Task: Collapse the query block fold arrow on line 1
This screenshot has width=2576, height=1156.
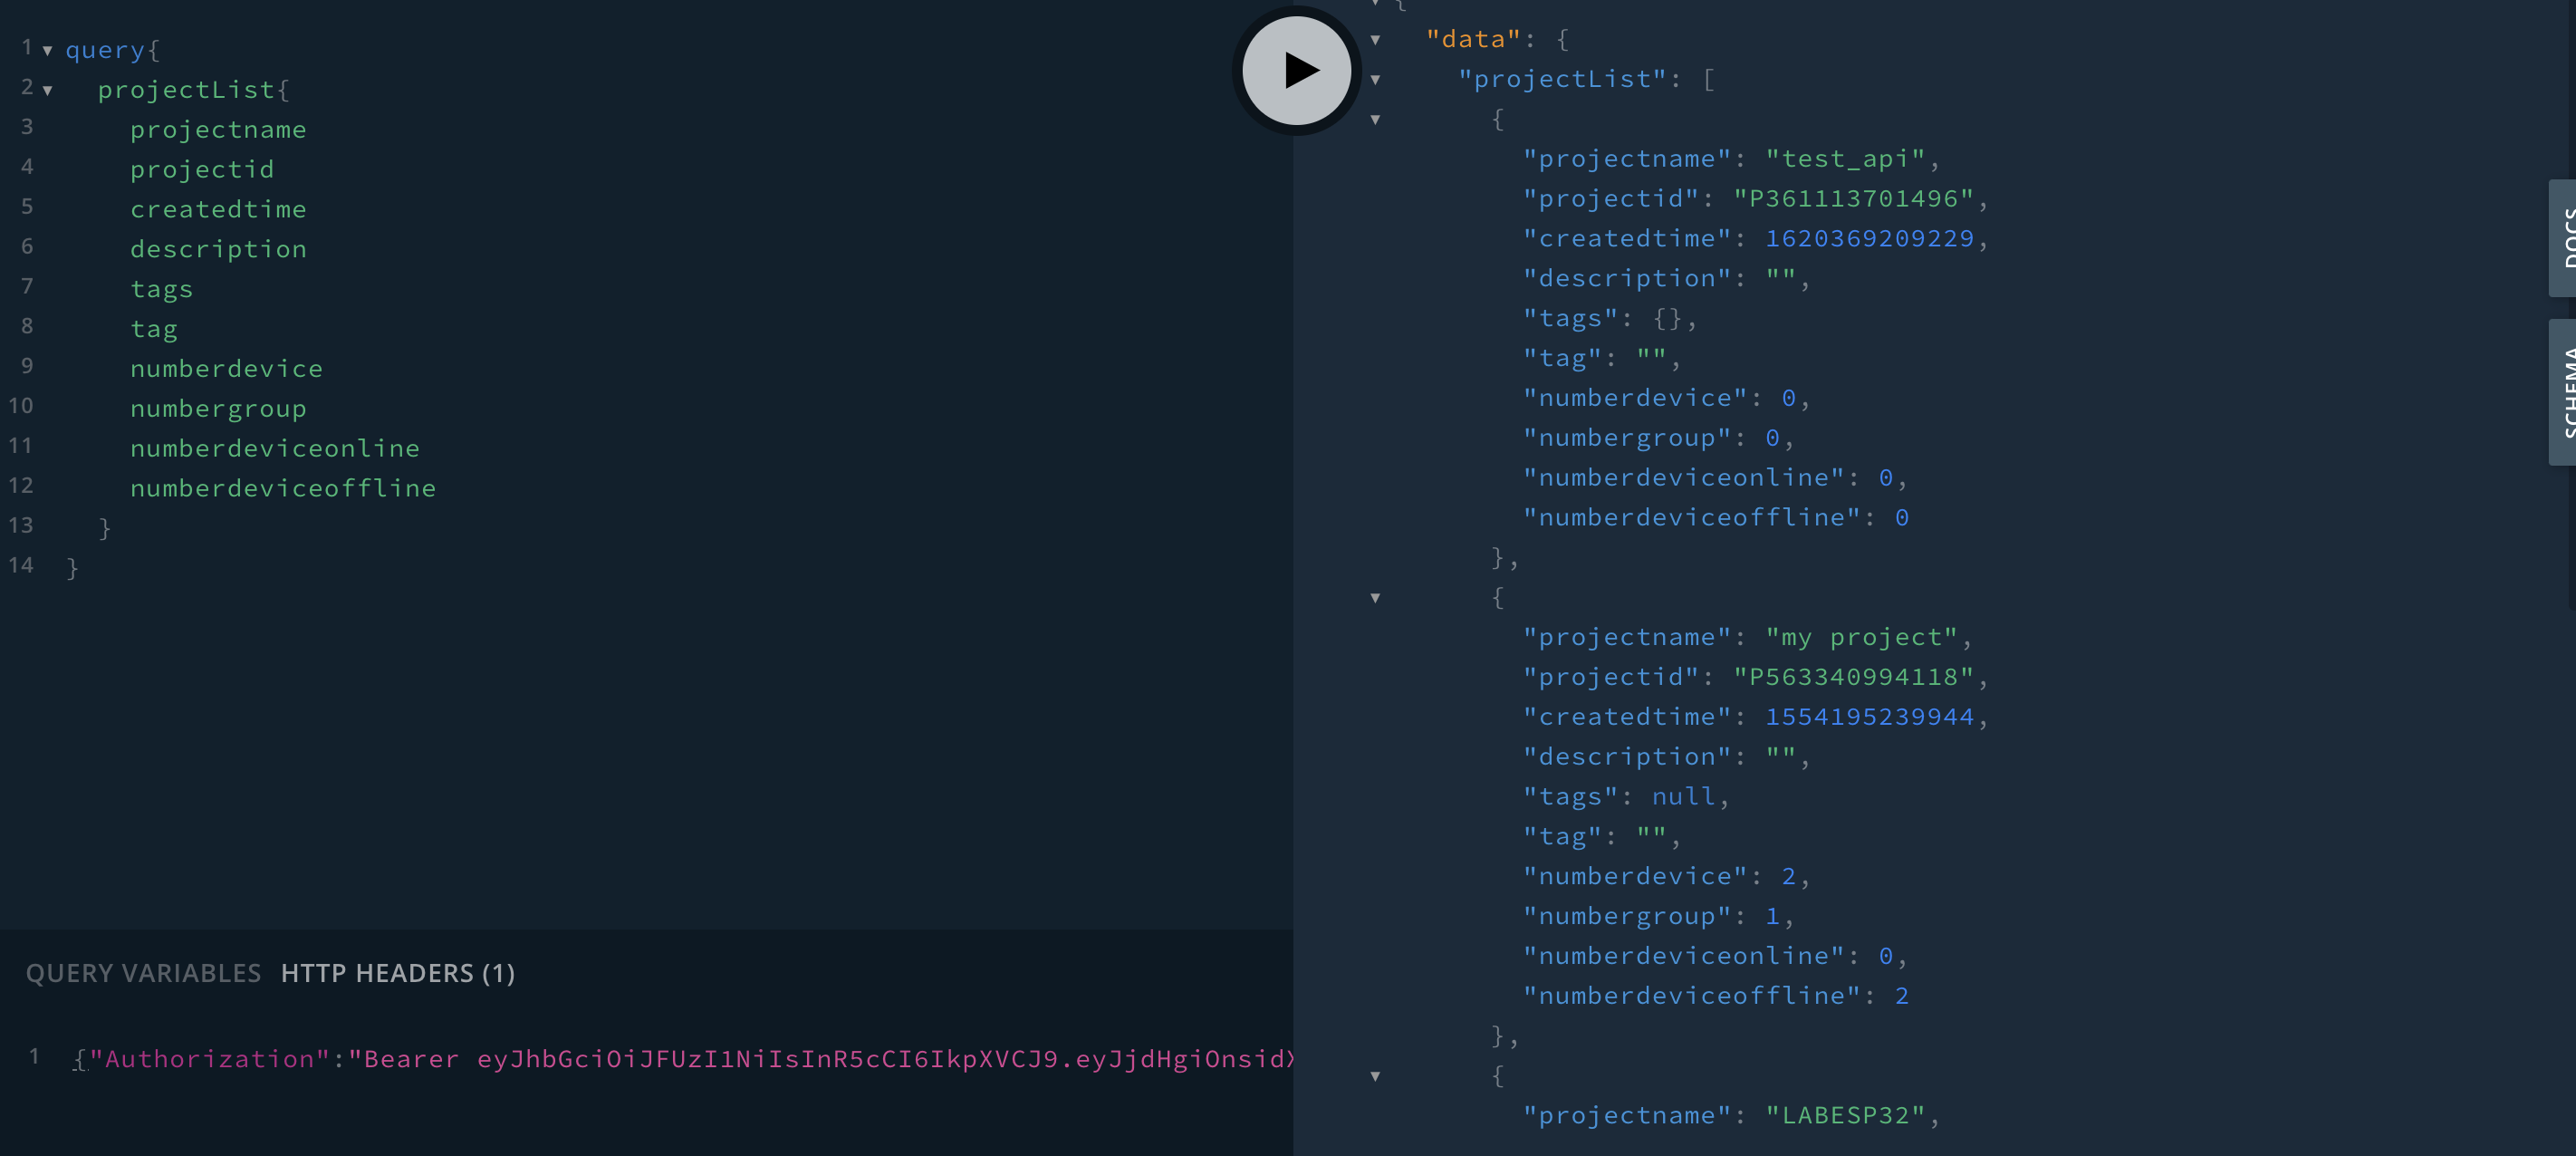Action: 47,50
